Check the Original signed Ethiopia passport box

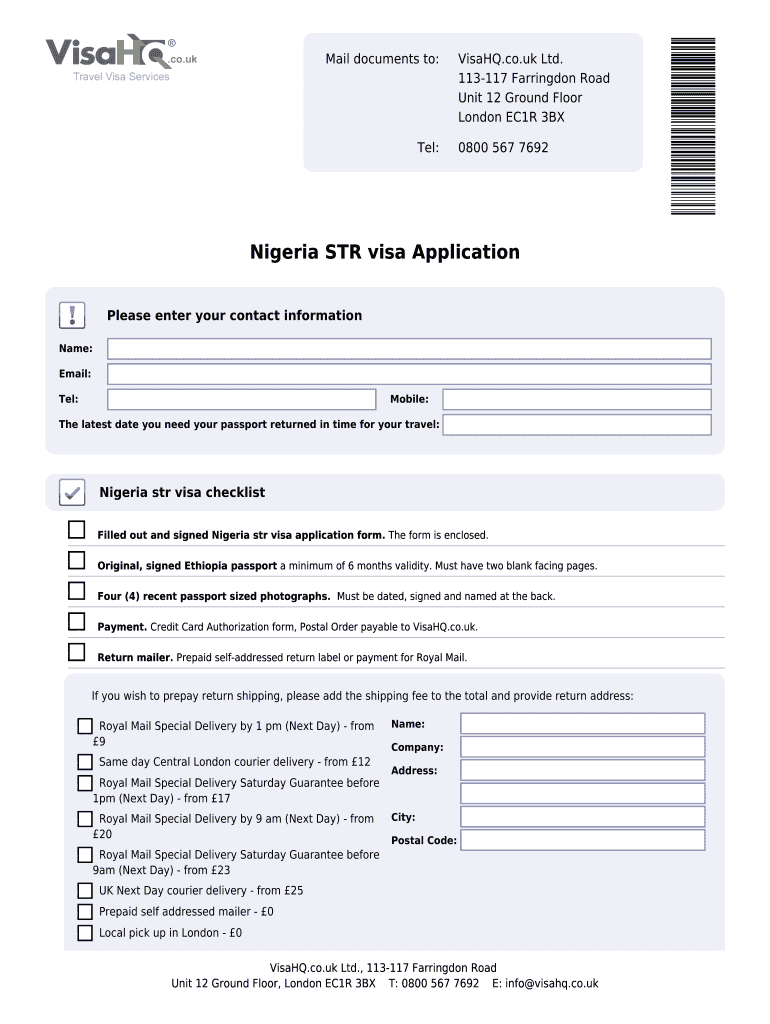coord(77,560)
